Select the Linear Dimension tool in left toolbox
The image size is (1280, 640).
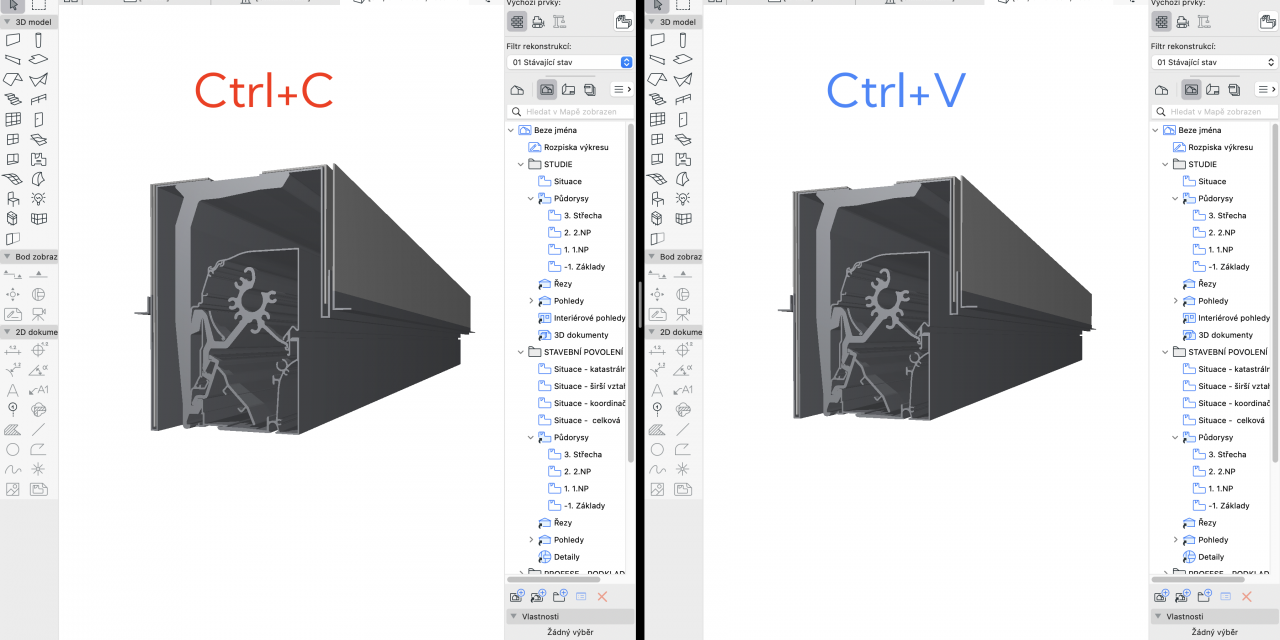point(13,350)
